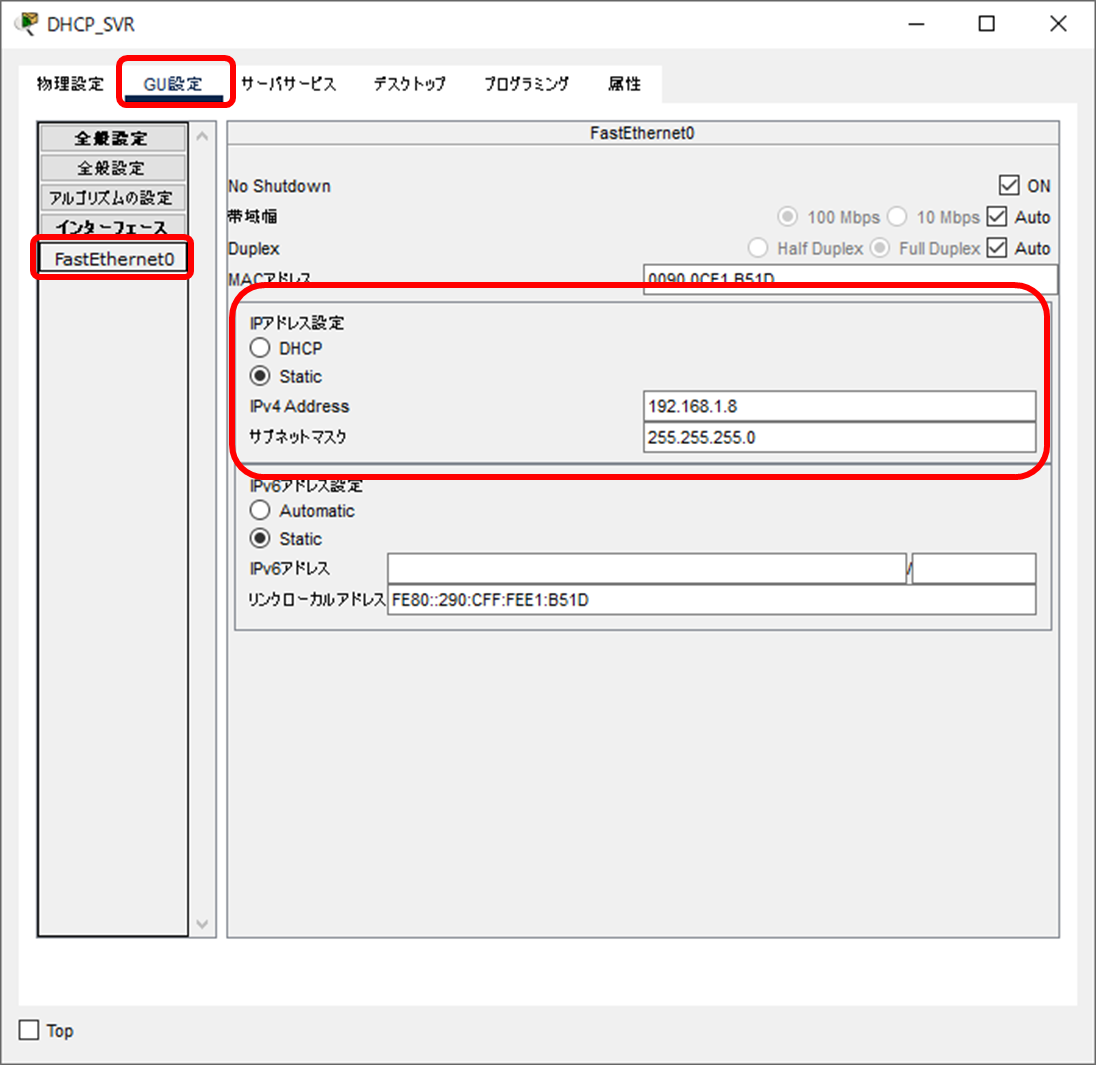Select the Full Duplex radio button
1096x1065 pixels.
click(x=880, y=248)
